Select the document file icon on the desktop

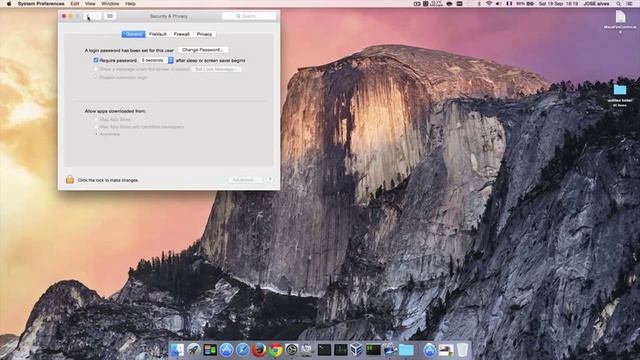click(x=620, y=17)
